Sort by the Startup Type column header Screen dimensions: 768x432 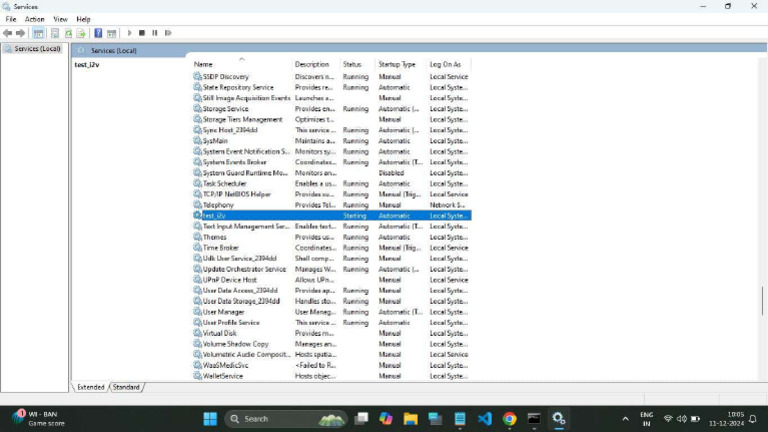(397, 64)
